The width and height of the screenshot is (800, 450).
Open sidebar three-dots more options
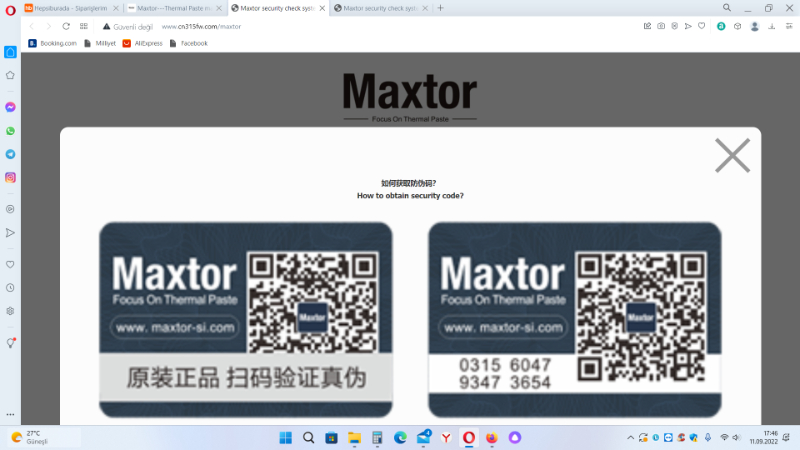click(x=10, y=414)
